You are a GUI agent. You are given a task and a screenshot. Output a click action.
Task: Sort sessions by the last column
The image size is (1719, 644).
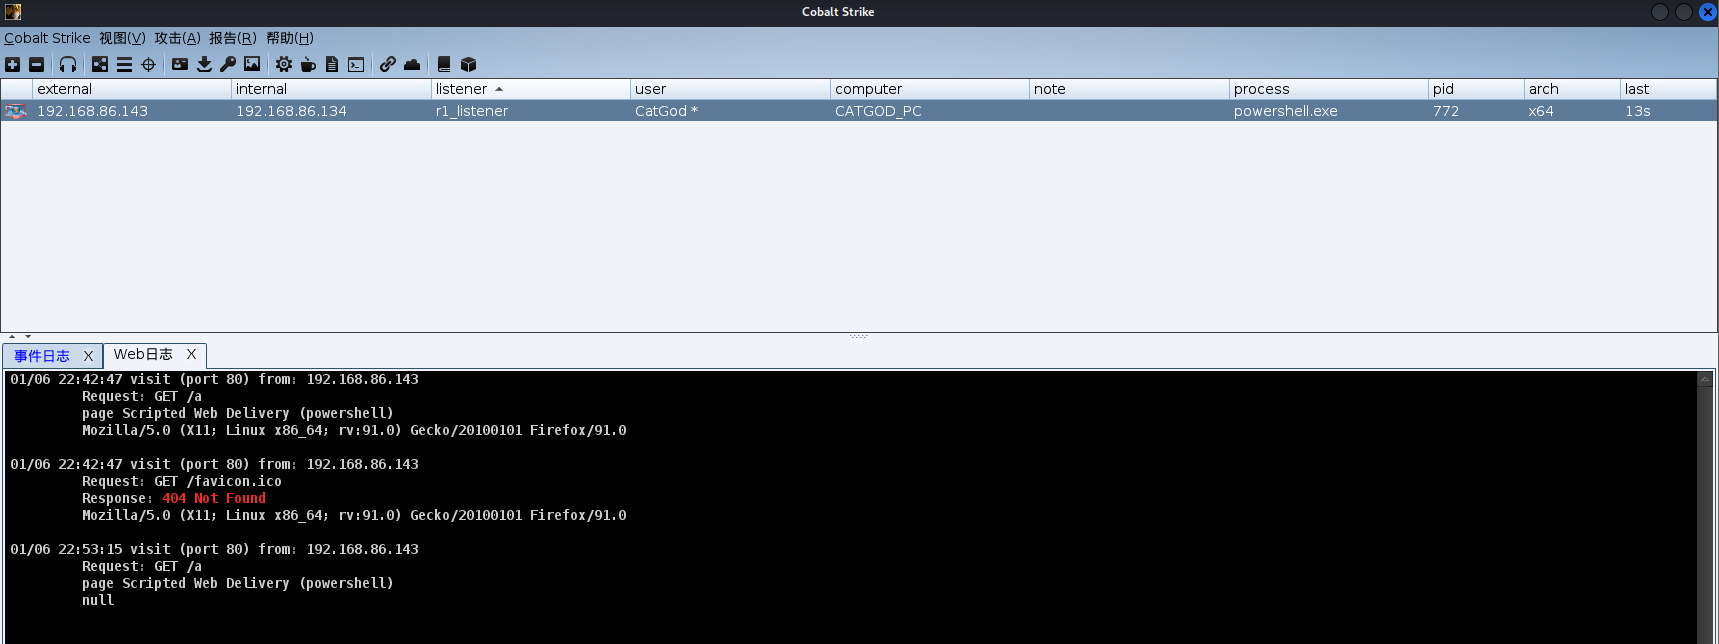[x=1668, y=89]
